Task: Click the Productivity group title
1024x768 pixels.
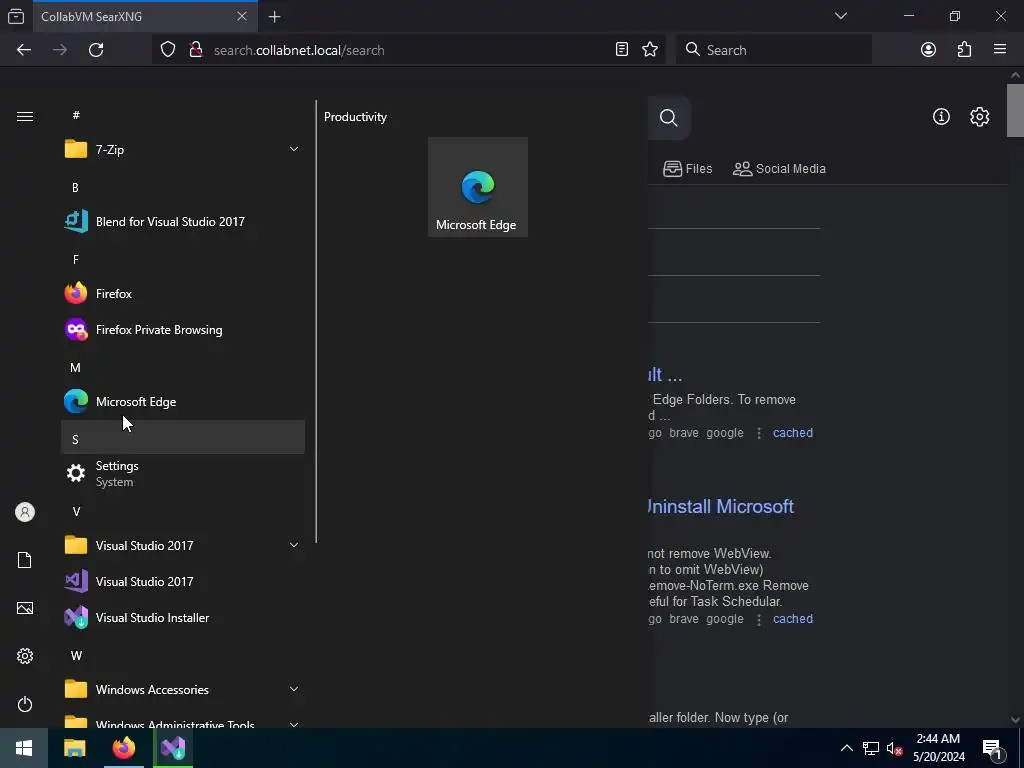Action: (x=355, y=117)
